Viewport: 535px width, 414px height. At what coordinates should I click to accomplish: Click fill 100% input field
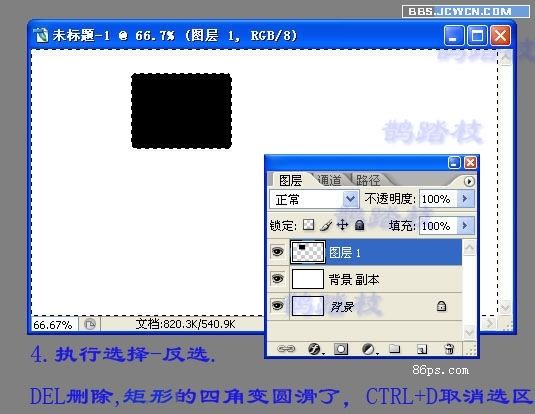coord(438,226)
